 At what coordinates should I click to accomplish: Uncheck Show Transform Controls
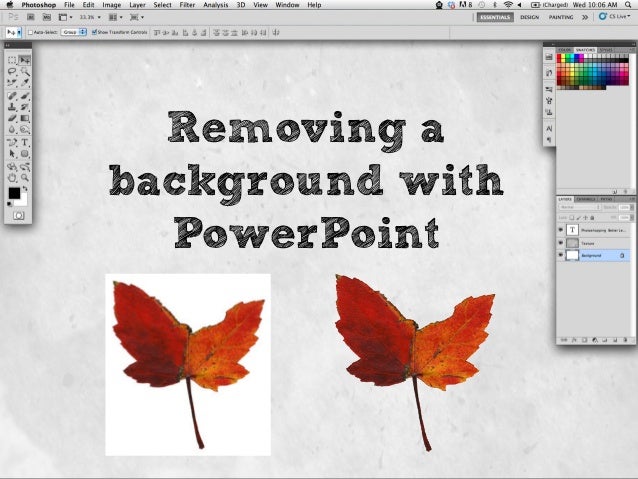tap(94, 32)
